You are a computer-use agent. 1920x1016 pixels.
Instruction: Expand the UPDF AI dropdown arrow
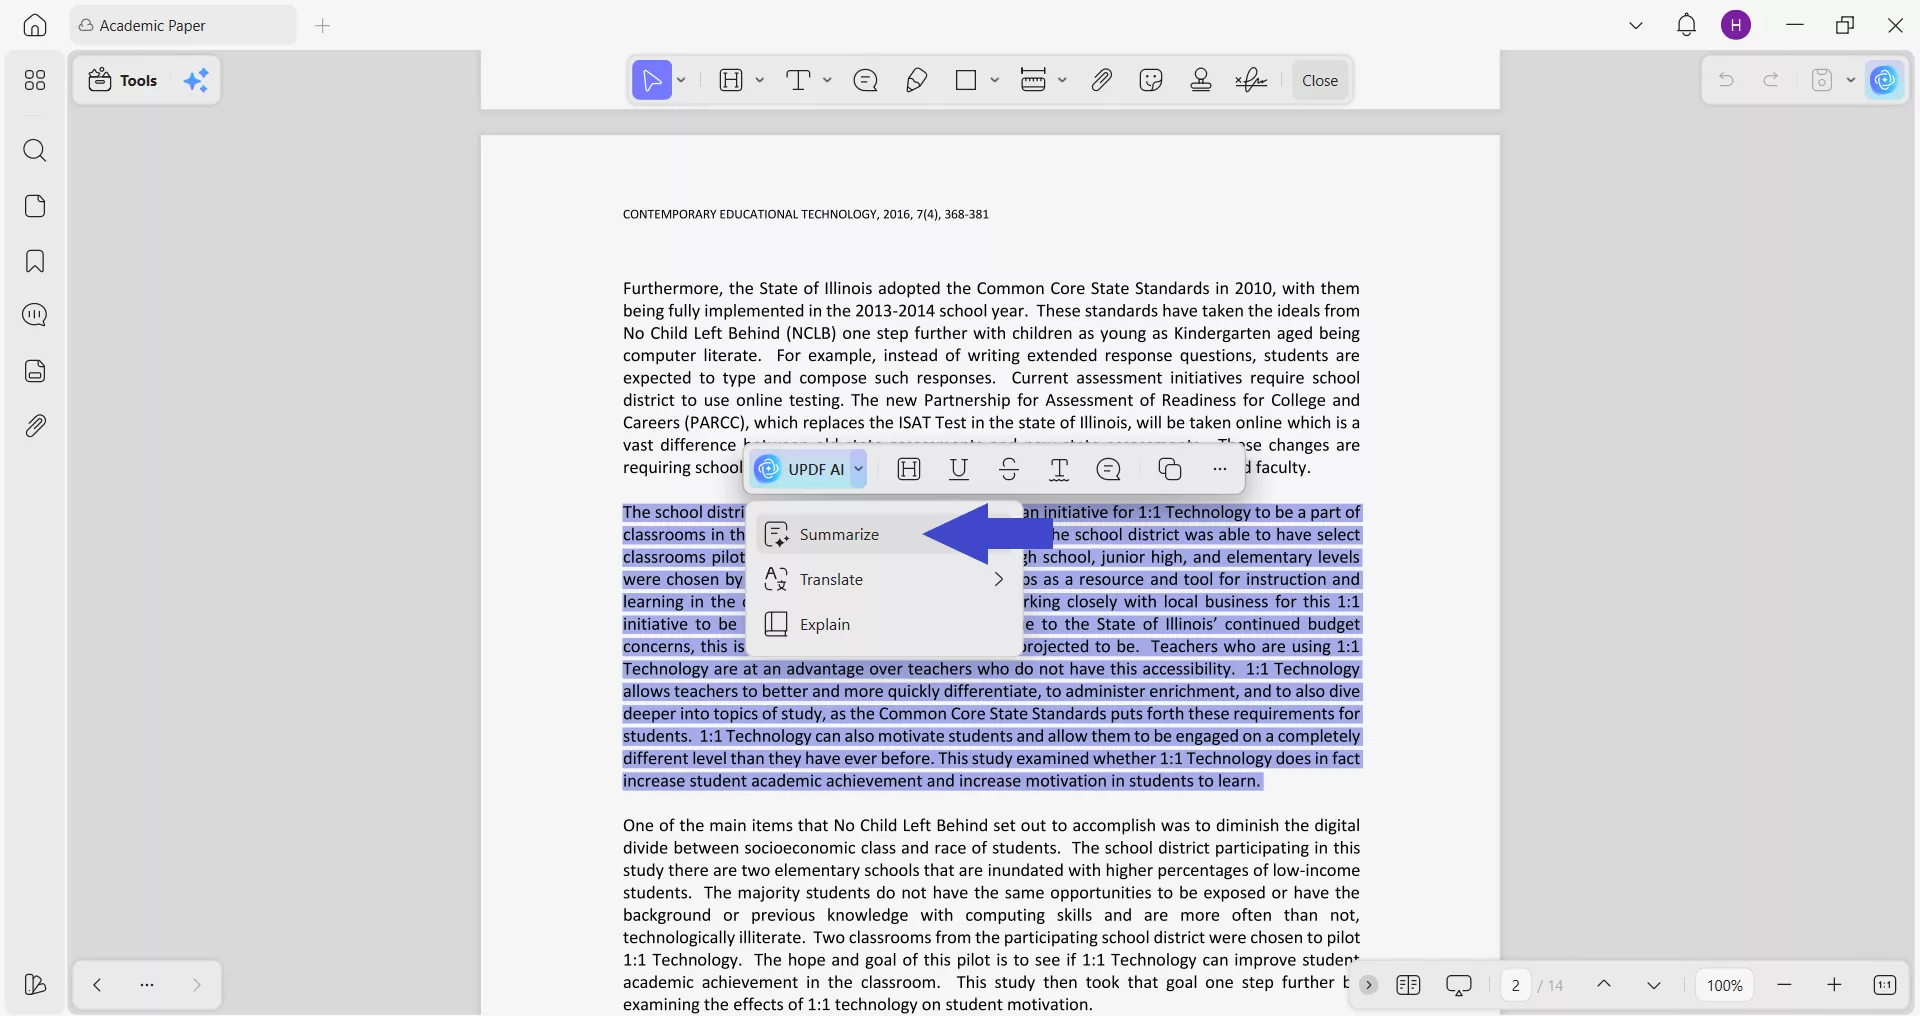click(x=858, y=469)
